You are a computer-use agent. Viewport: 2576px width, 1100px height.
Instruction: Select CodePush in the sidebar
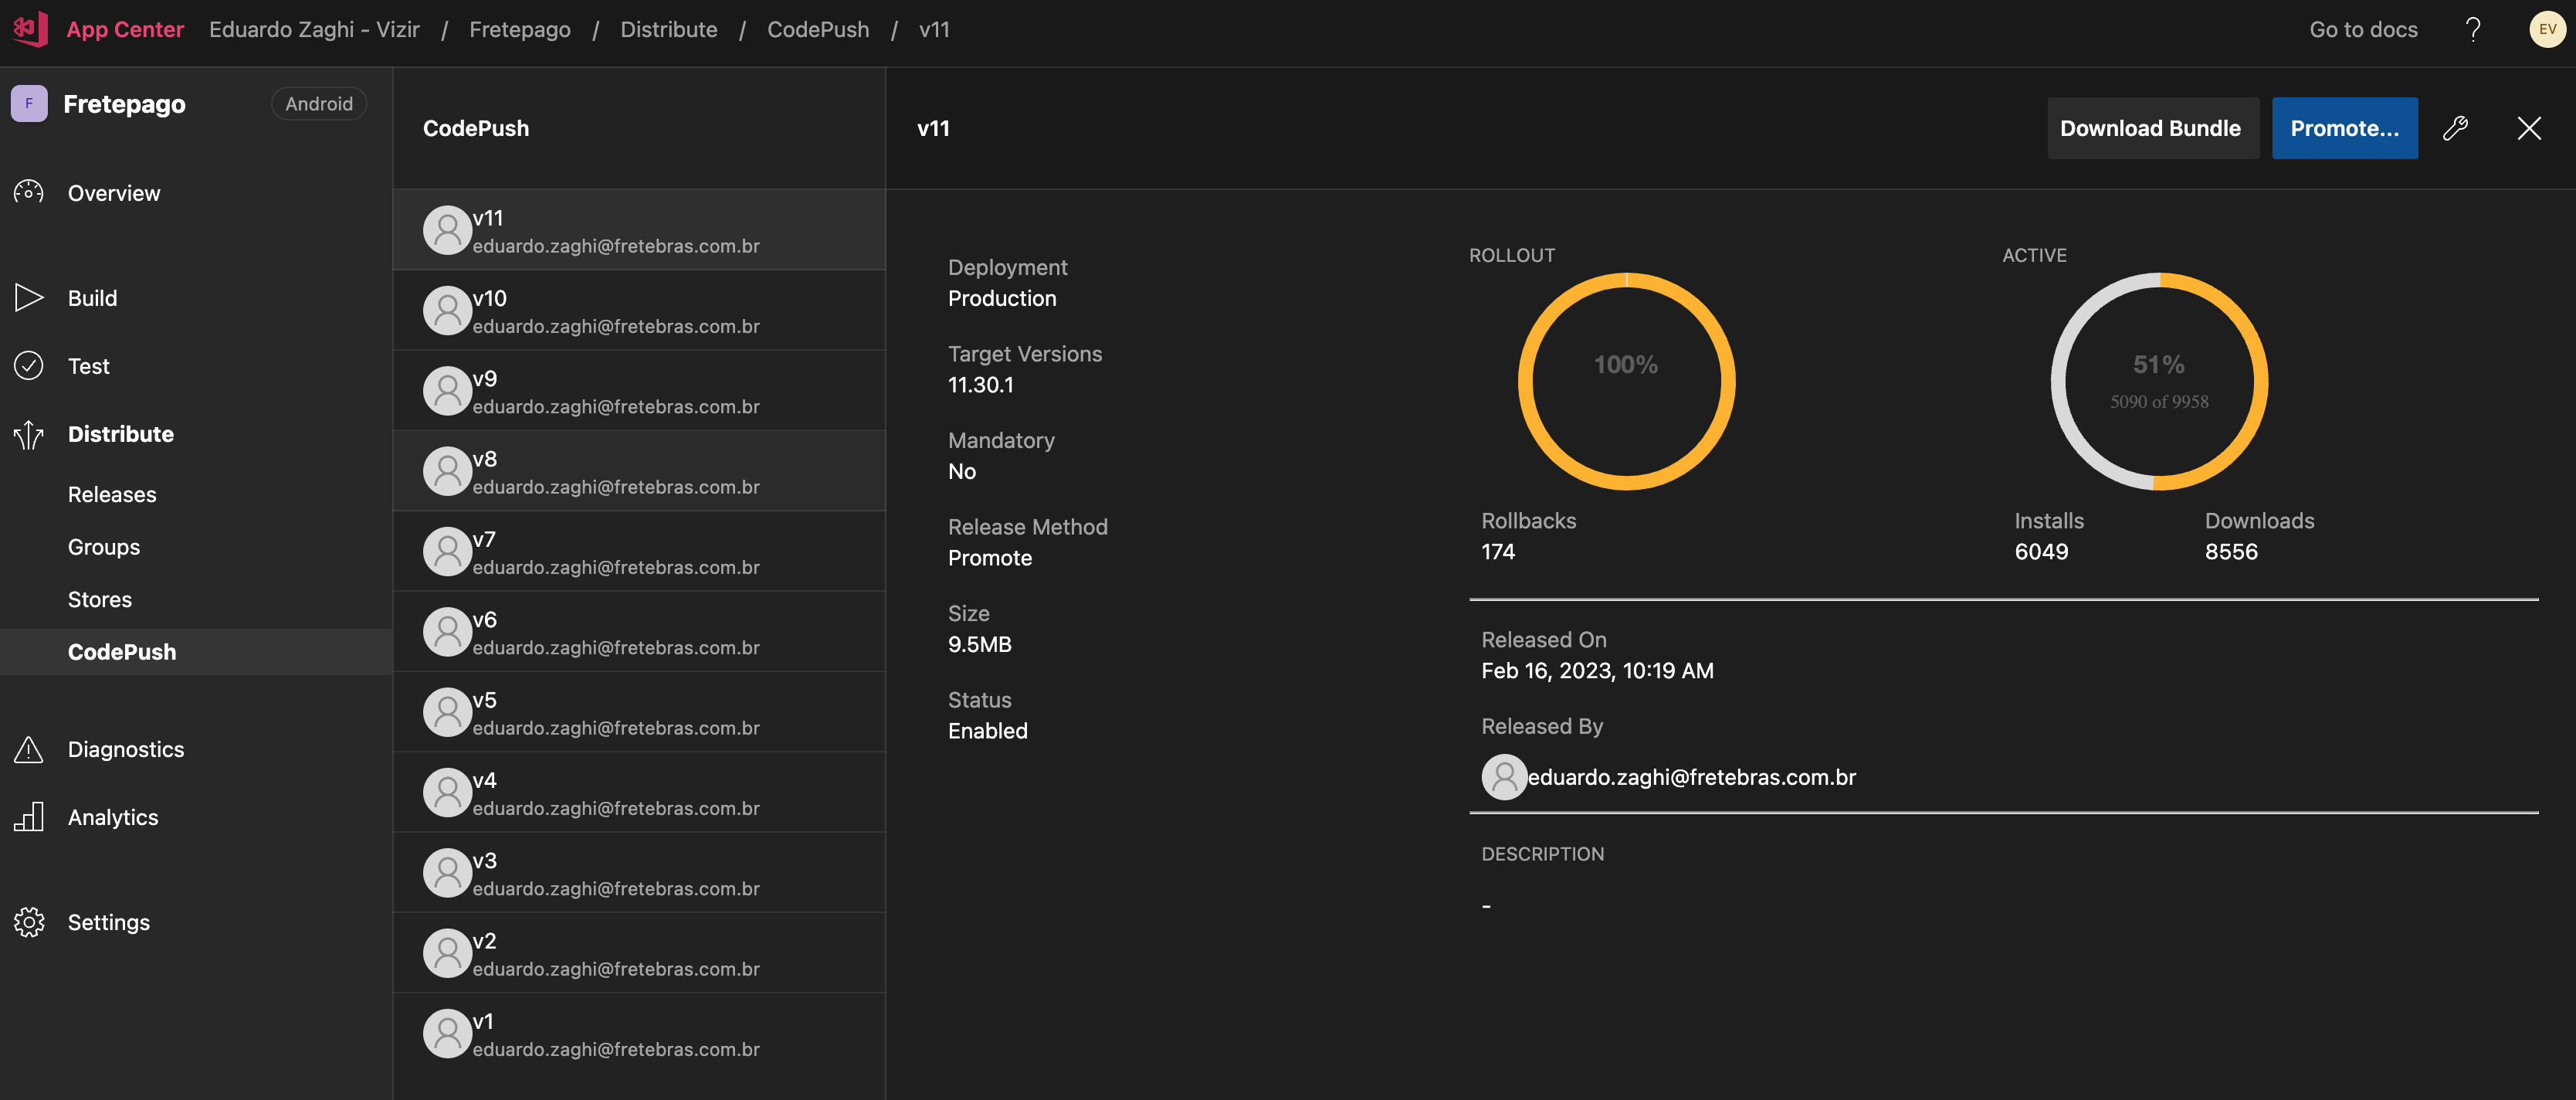pyautogui.click(x=196, y=652)
